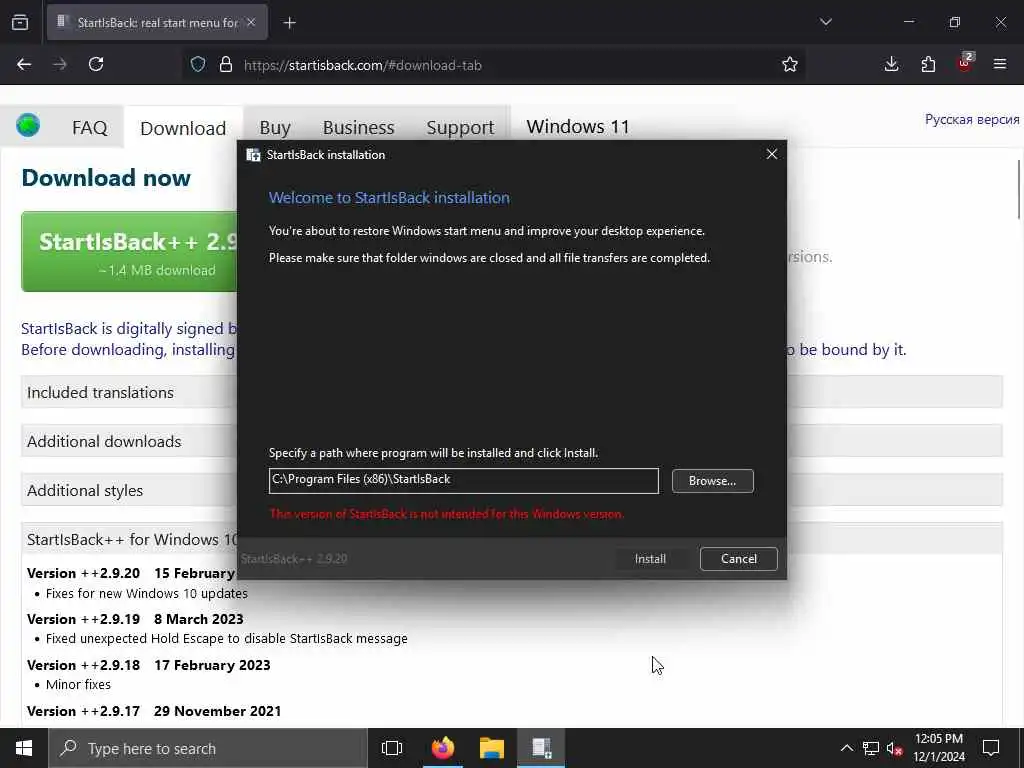This screenshot has height=768, width=1024.
Task: Switch to the Russian version link
Action: (972, 120)
